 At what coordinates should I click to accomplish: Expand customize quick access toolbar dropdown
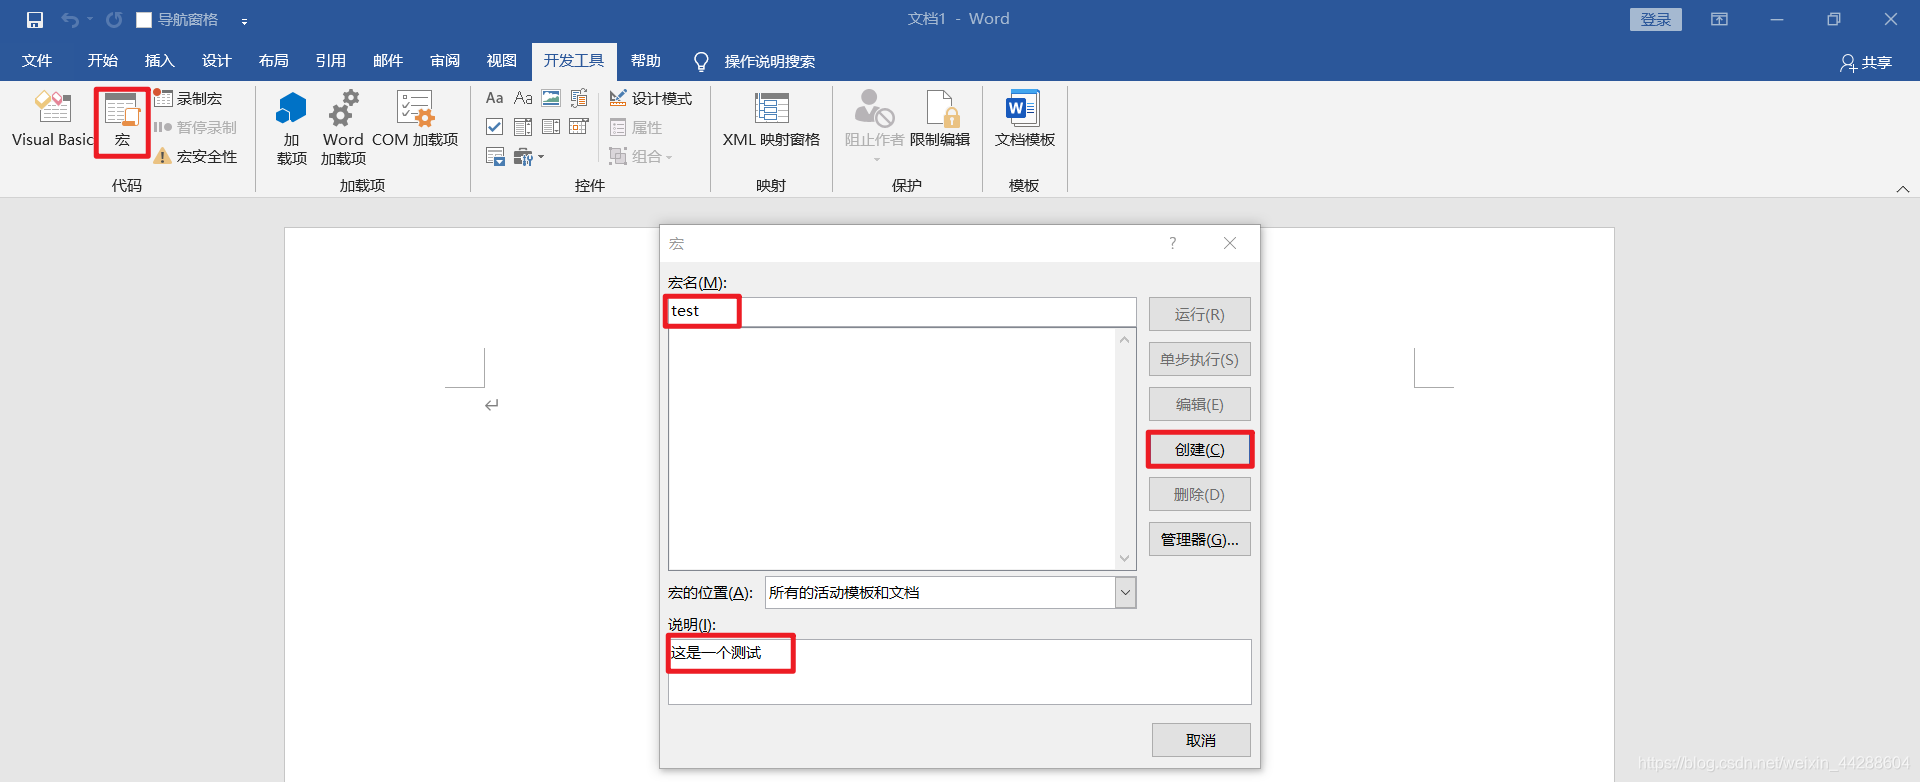pos(244,20)
